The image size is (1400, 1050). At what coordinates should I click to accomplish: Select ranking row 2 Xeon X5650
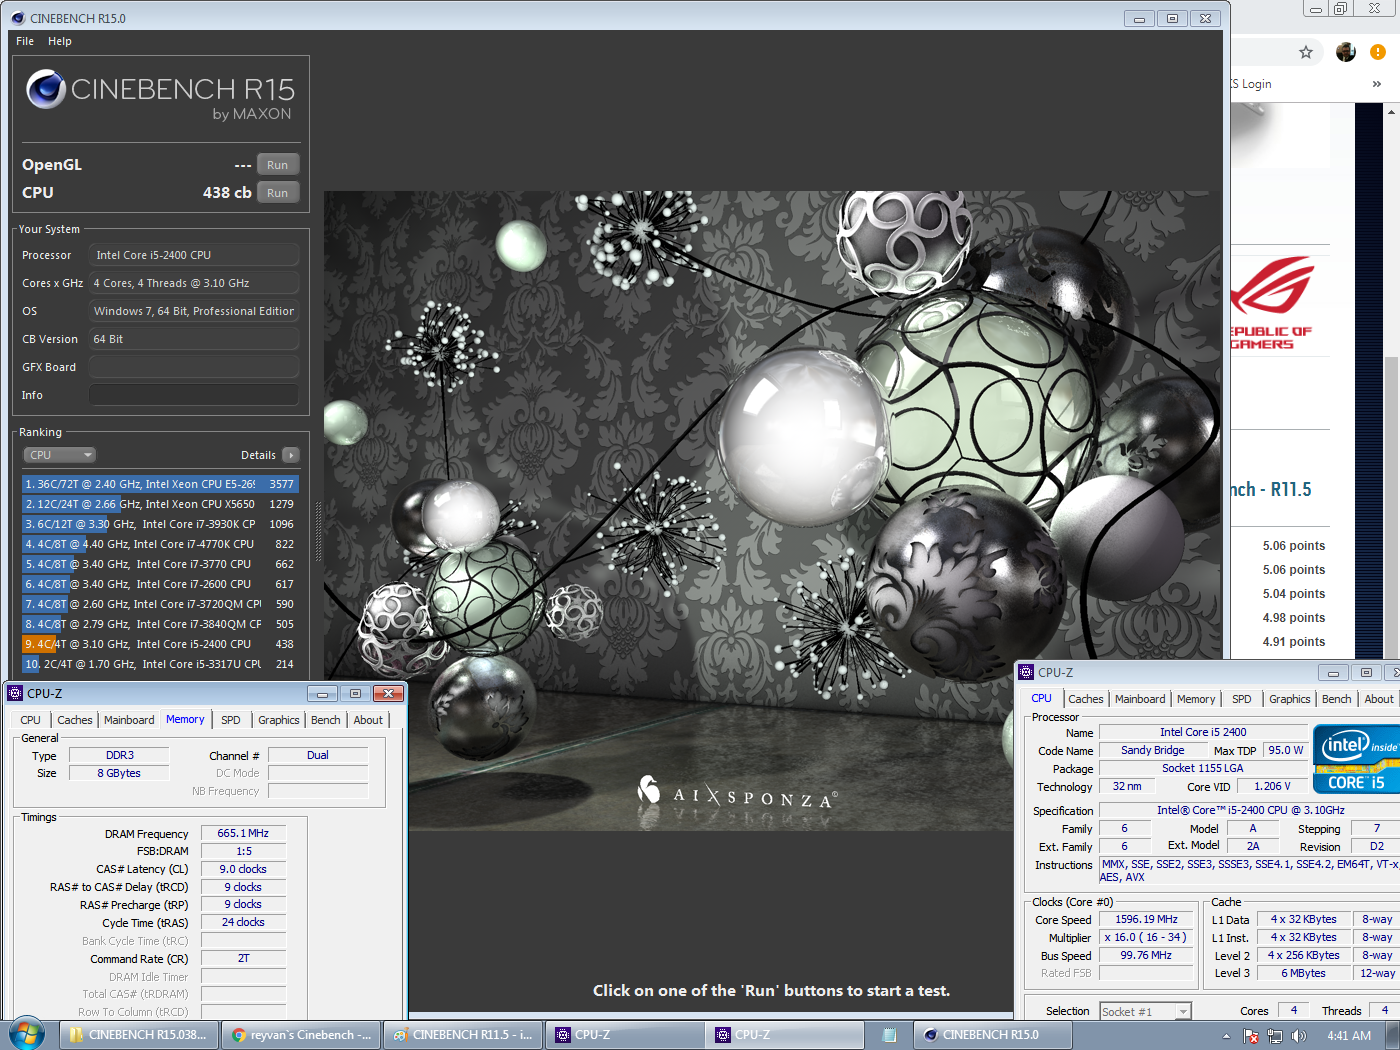160,504
